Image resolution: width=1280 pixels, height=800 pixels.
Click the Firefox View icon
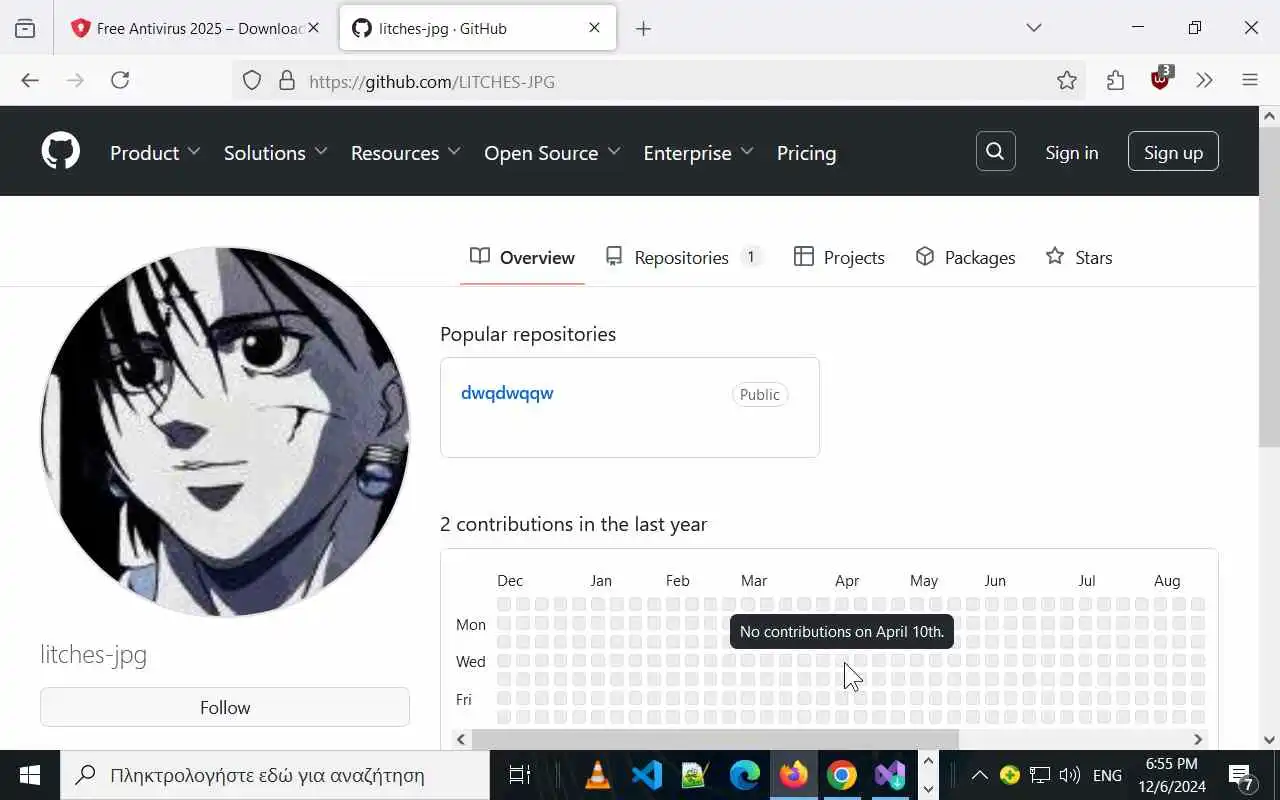pyautogui.click(x=25, y=28)
